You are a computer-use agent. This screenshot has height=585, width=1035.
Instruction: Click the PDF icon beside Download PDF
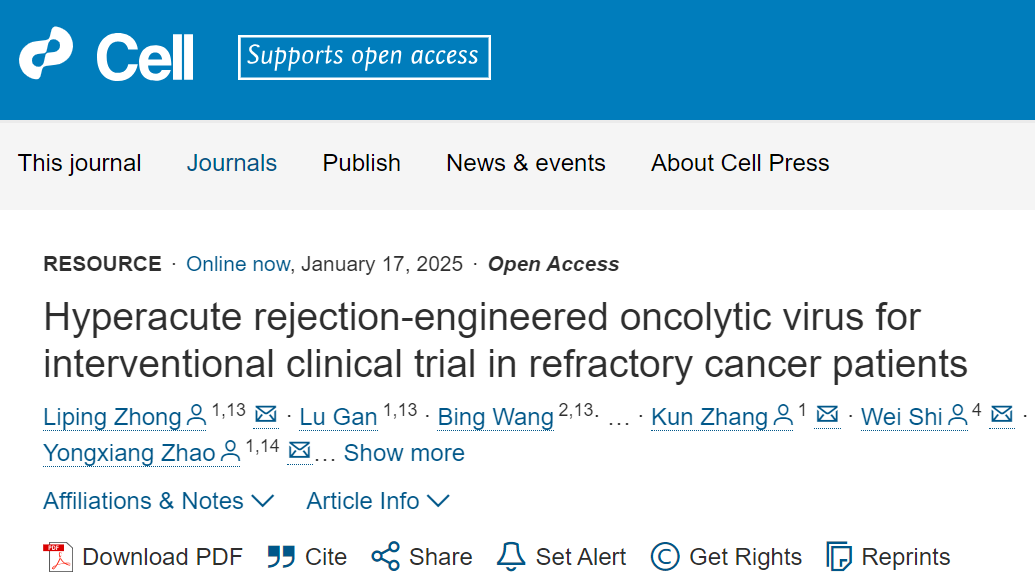(x=58, y=557)
